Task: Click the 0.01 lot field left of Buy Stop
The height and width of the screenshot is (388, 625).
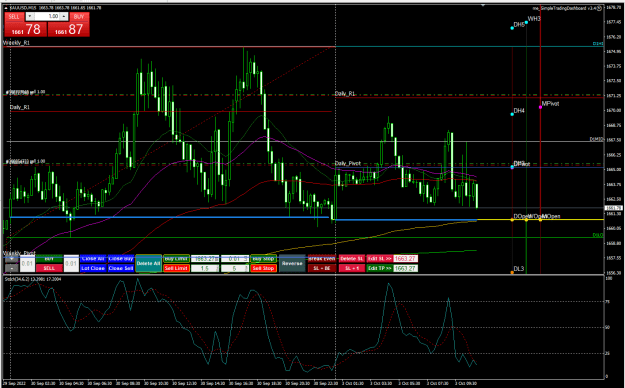Action: tap(235, 259)
